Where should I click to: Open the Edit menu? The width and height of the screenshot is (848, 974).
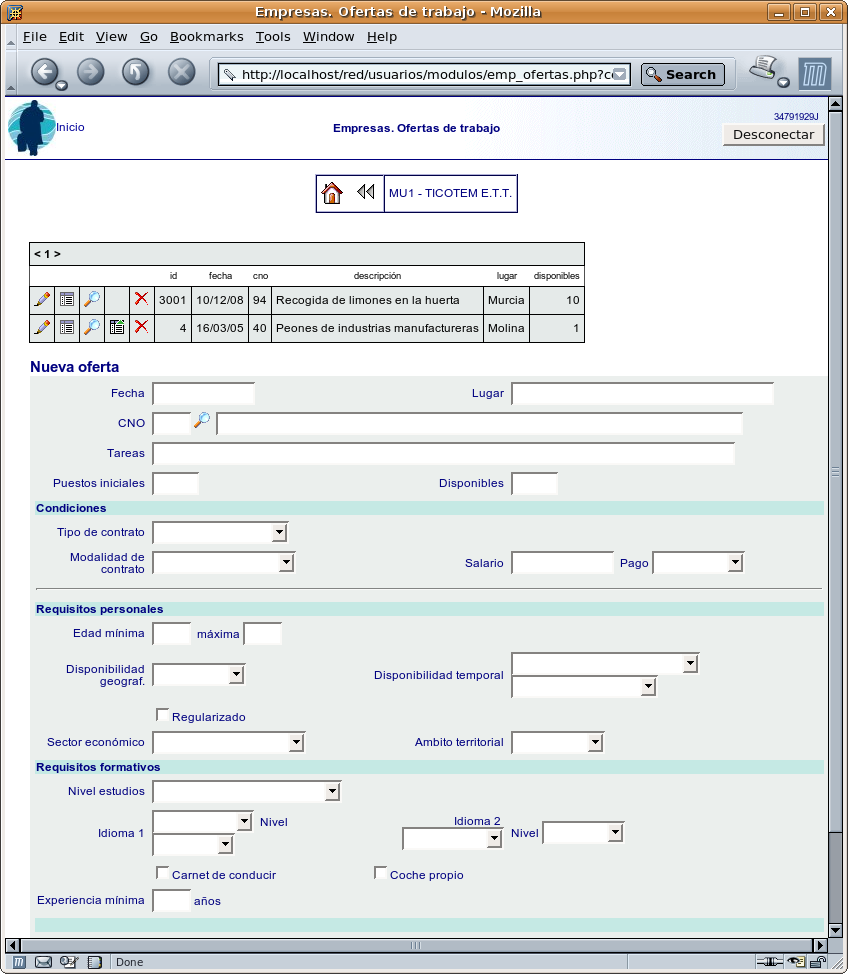click(x=71, y=37)
